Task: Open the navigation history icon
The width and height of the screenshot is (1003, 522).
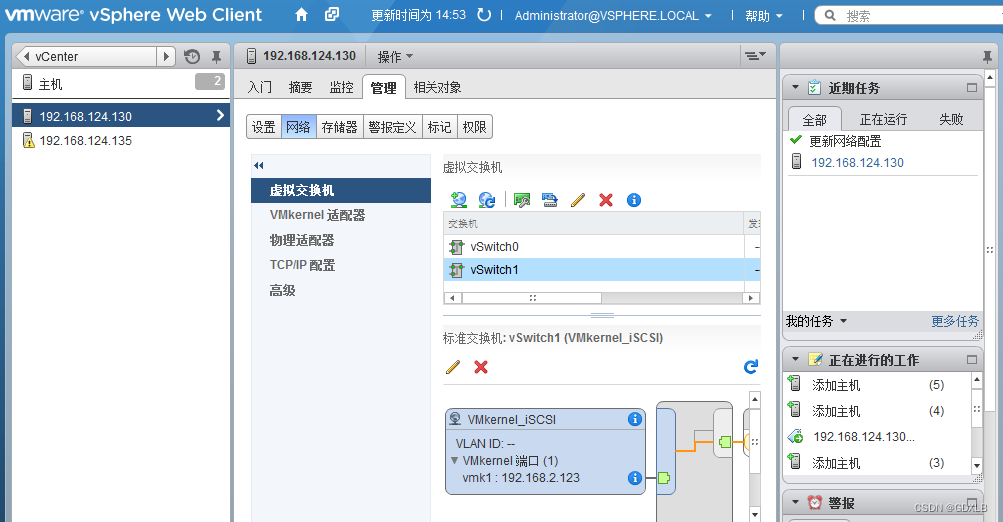Action: tap(192, 56)
